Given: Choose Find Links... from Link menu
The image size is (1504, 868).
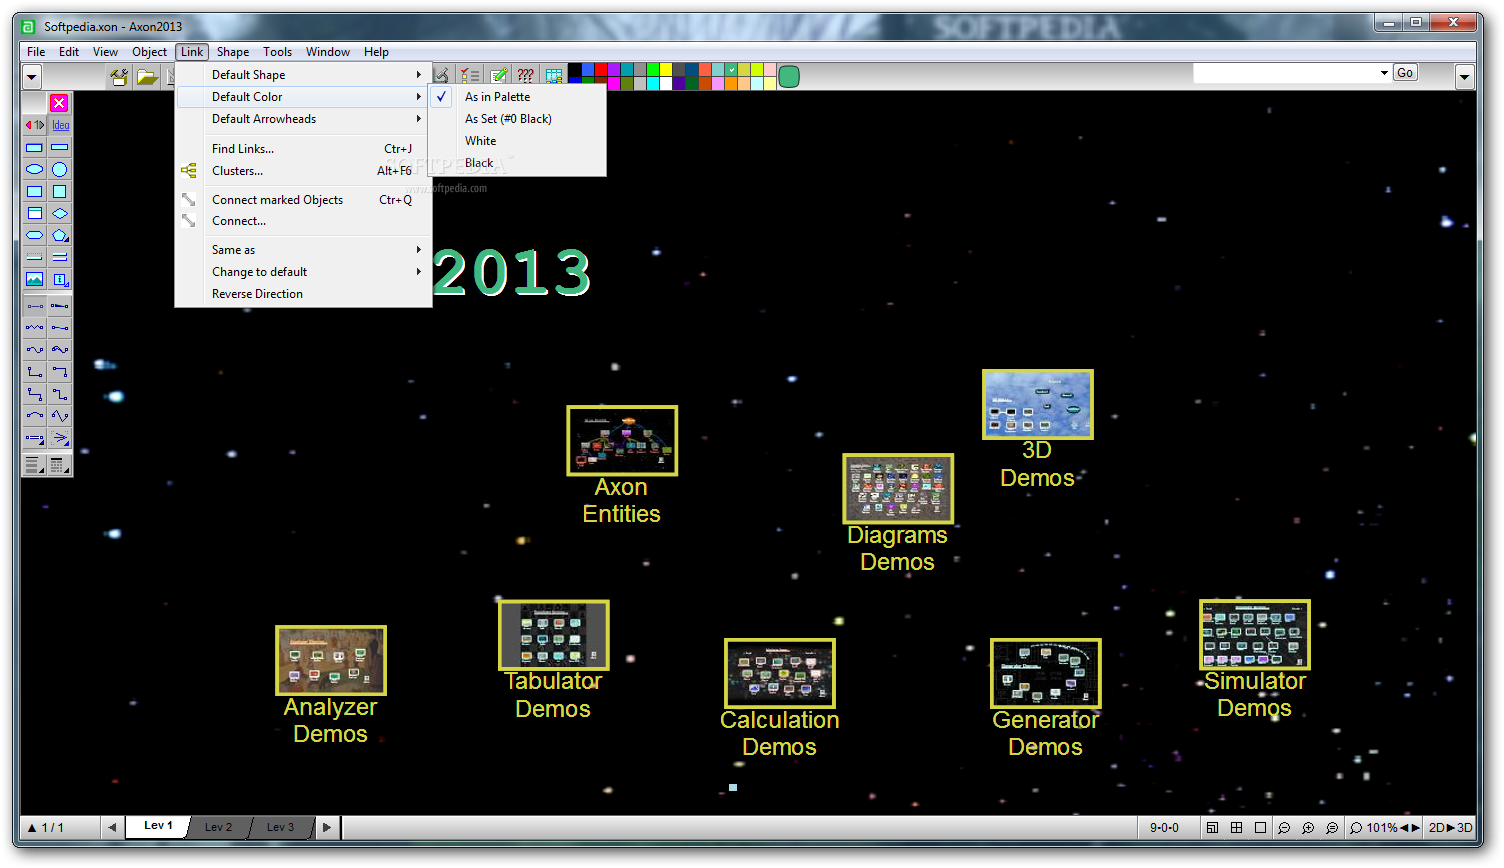Looking at the screenshot, I should [x=304, y=149].
